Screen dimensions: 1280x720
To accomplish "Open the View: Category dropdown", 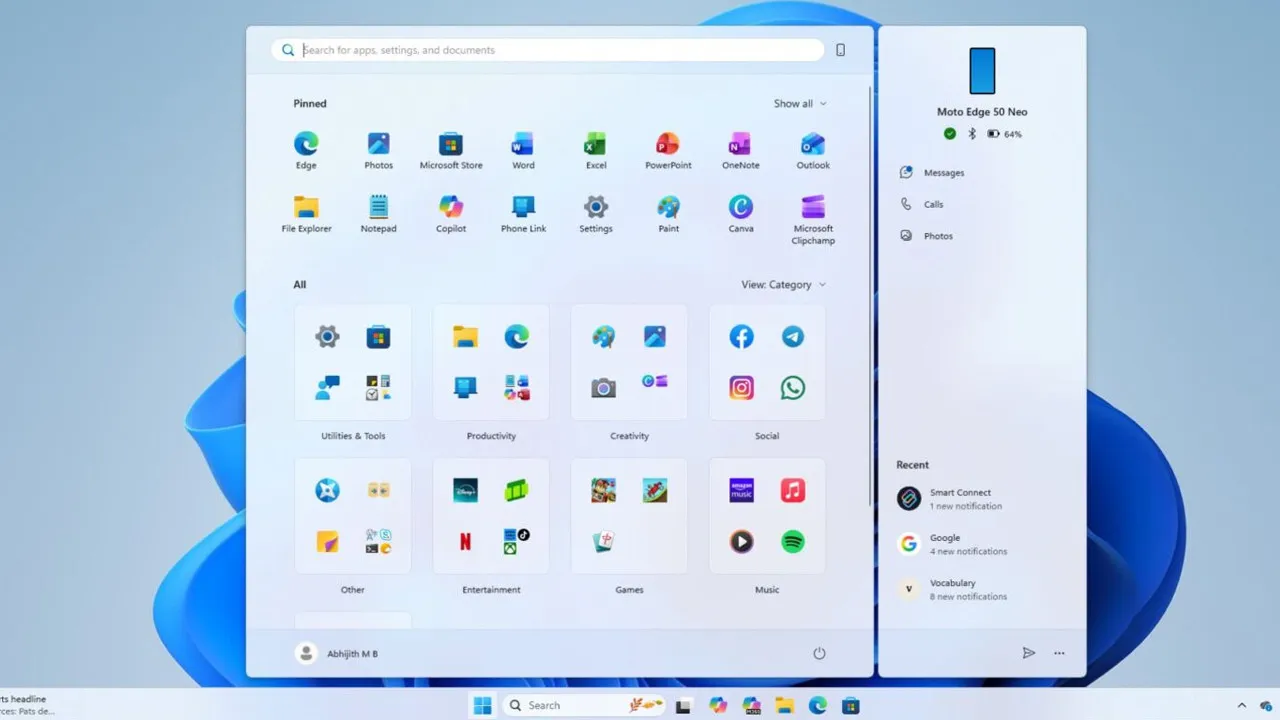I will [783, 284].
